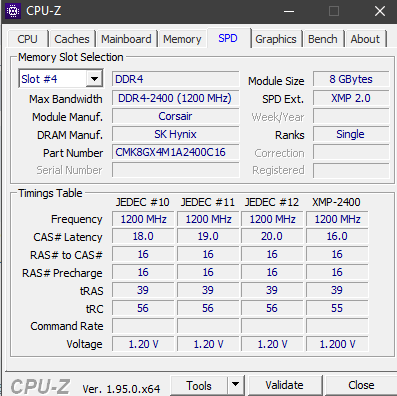
Task: Switch to the Memory tab
Action: coord(182,39)
